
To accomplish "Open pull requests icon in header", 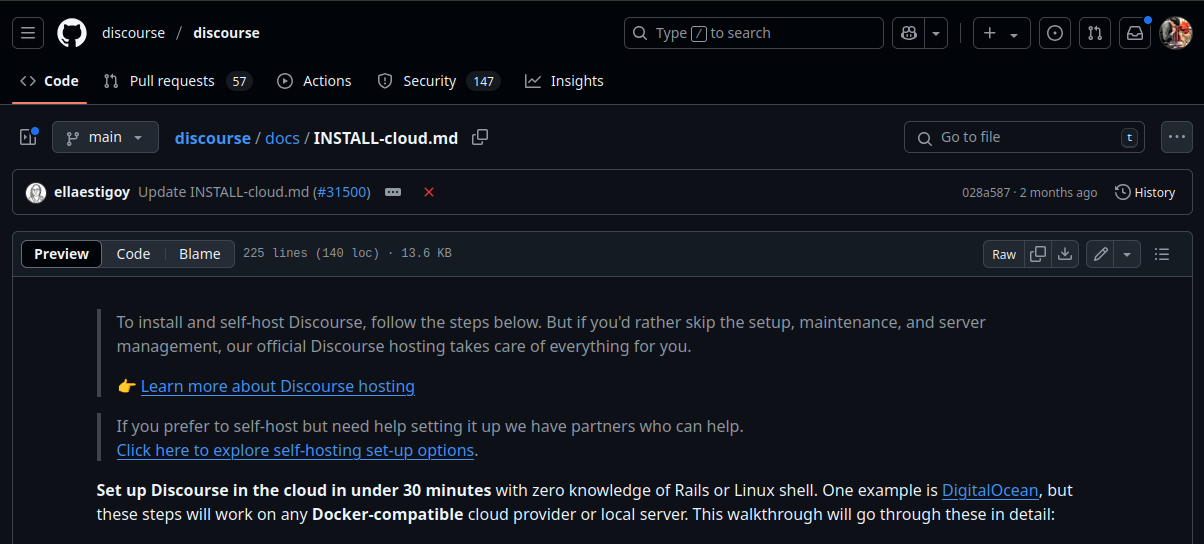I will [x=1095, y=33].
